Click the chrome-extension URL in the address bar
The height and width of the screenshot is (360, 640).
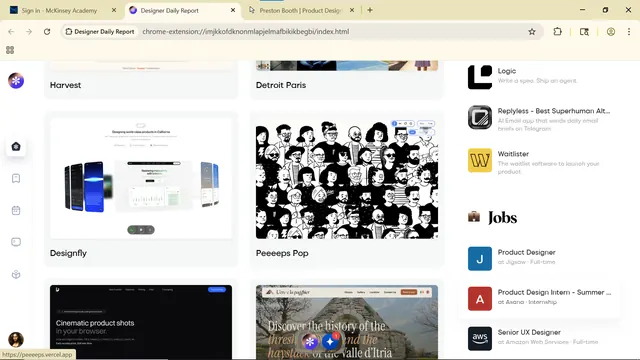(246, 31)
